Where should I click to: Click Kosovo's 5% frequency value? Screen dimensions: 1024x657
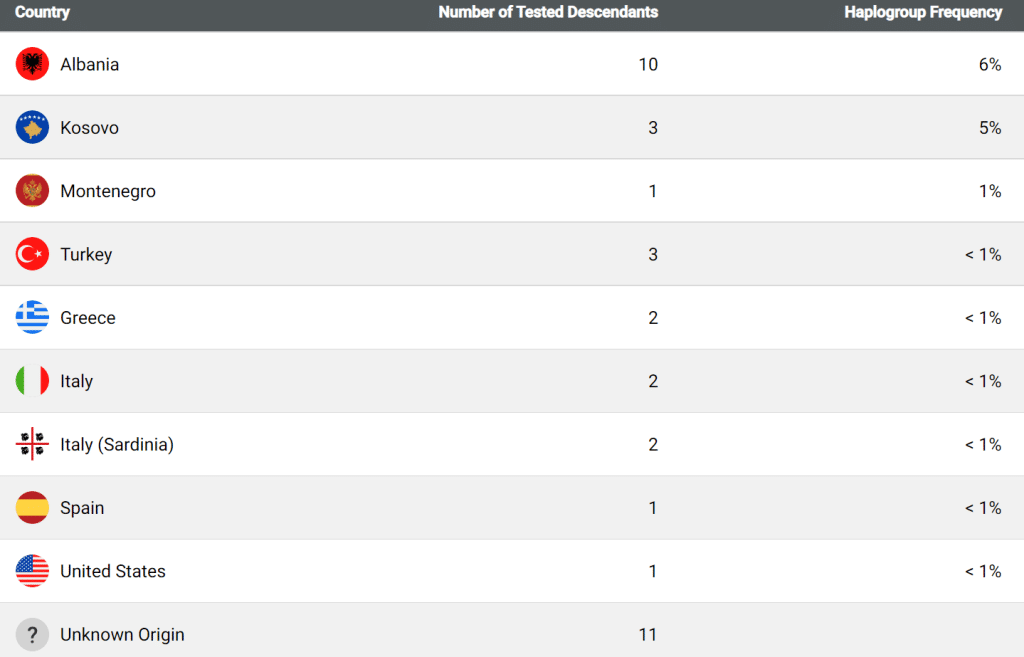point(989,128)
